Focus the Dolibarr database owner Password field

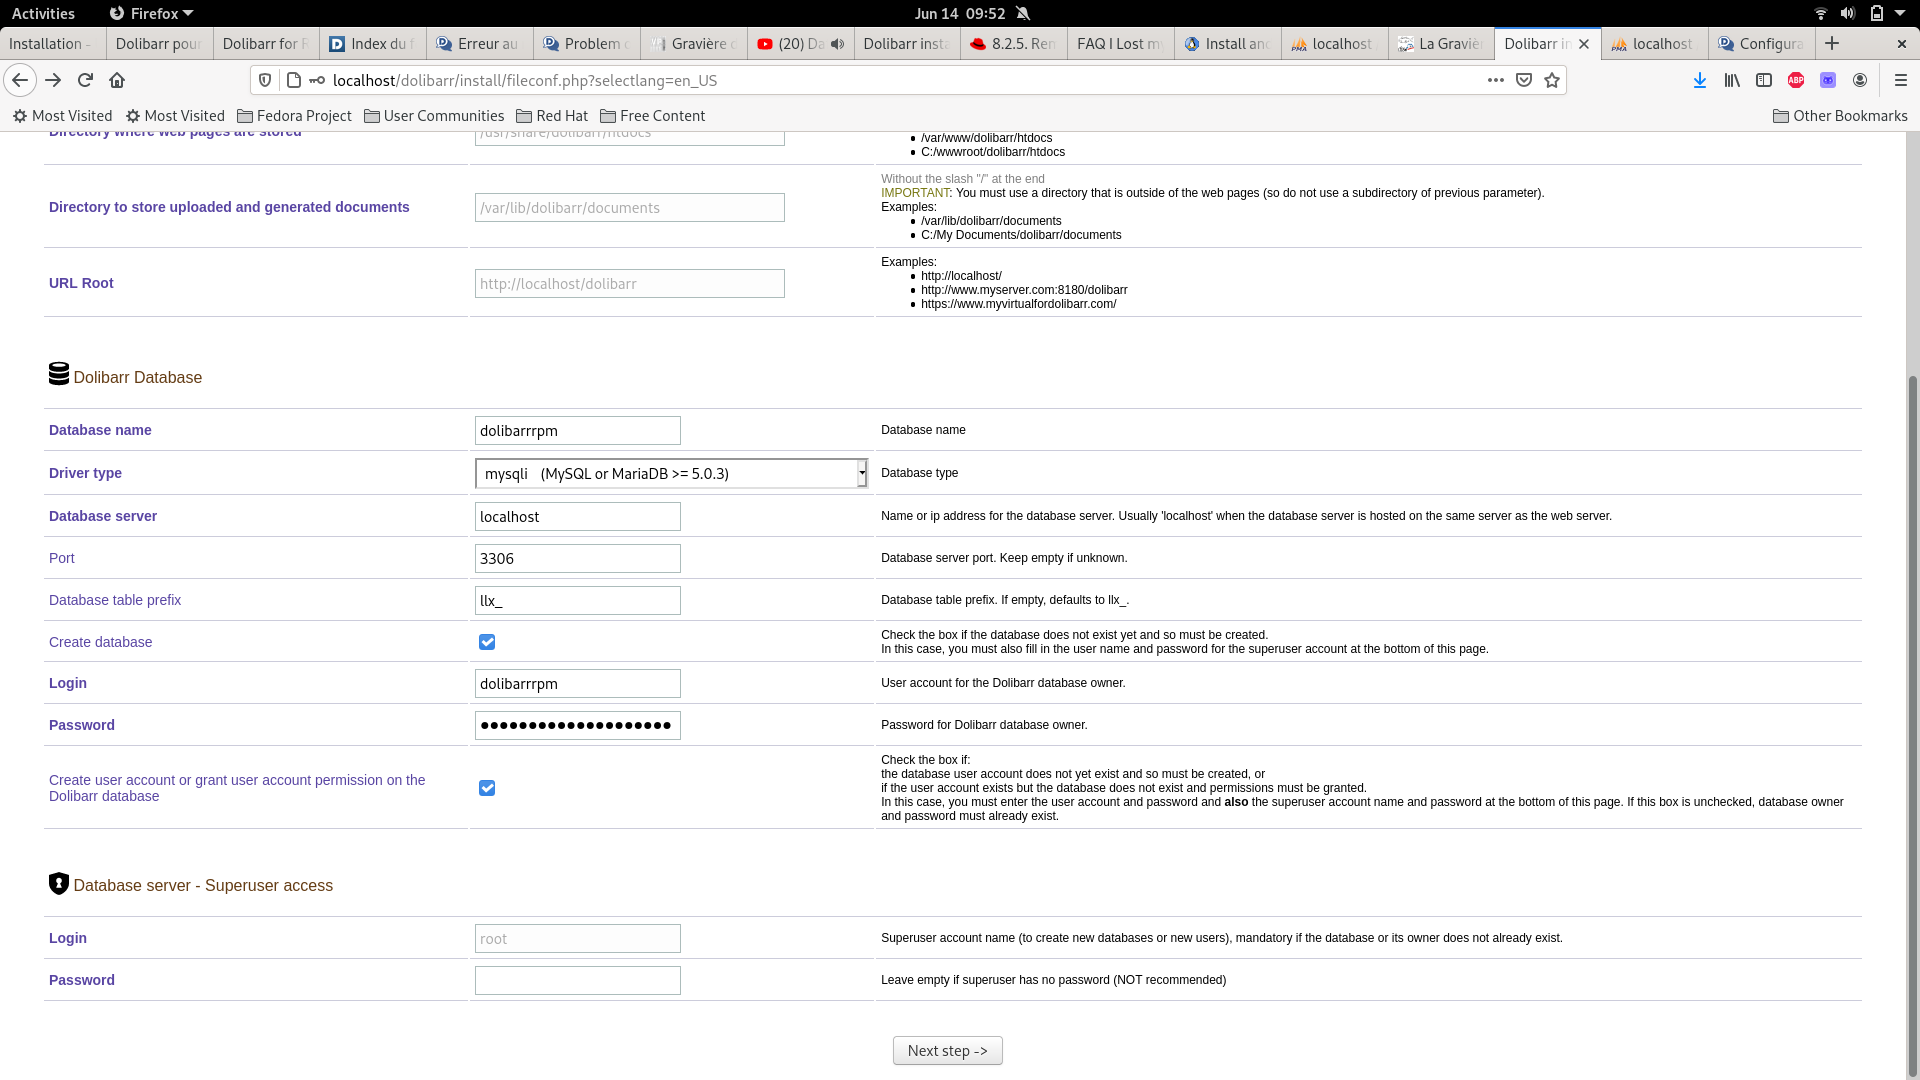(578, 726)
